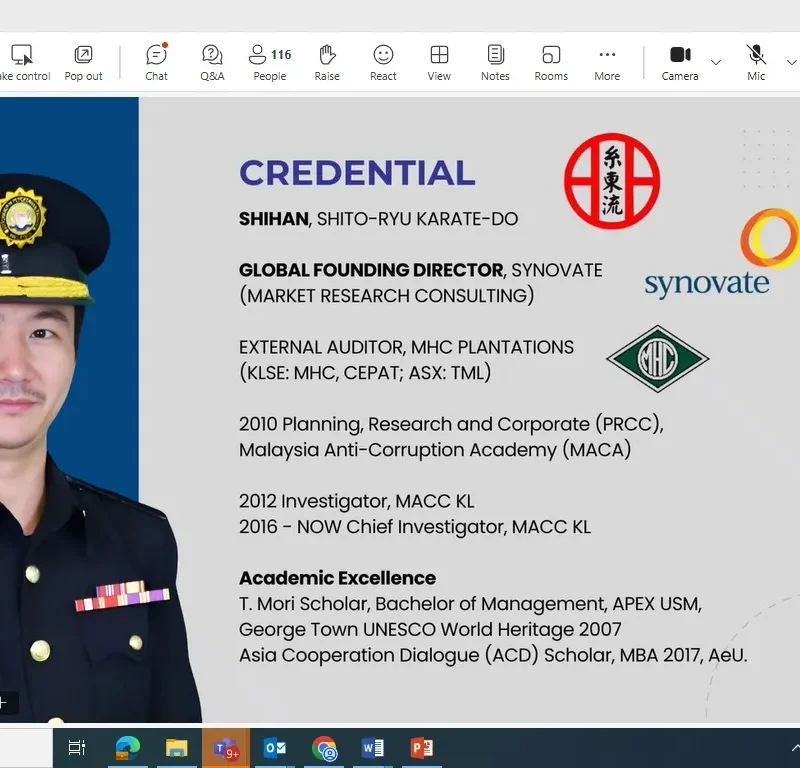800x768 pixels.
Task: Launch Microsoft Edge from the taskbar
Action: click(x=128, y=748)
